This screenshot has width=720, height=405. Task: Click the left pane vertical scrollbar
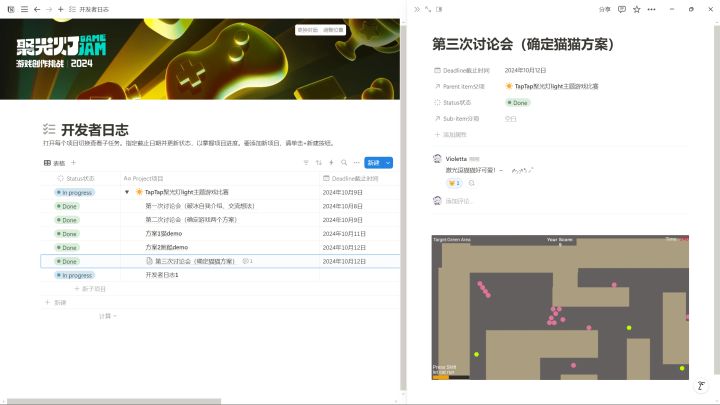(x=403, y=207)
